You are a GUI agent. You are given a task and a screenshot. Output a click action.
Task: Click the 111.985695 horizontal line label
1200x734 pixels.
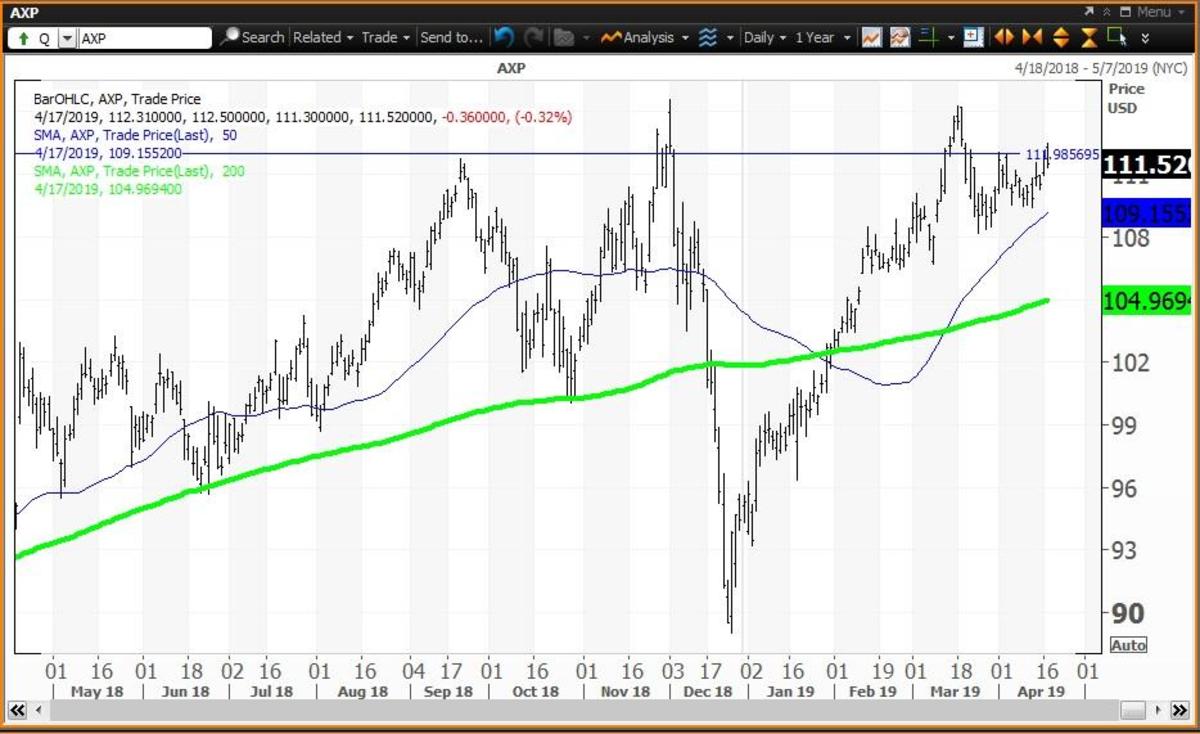click(x=1061, y=154)
